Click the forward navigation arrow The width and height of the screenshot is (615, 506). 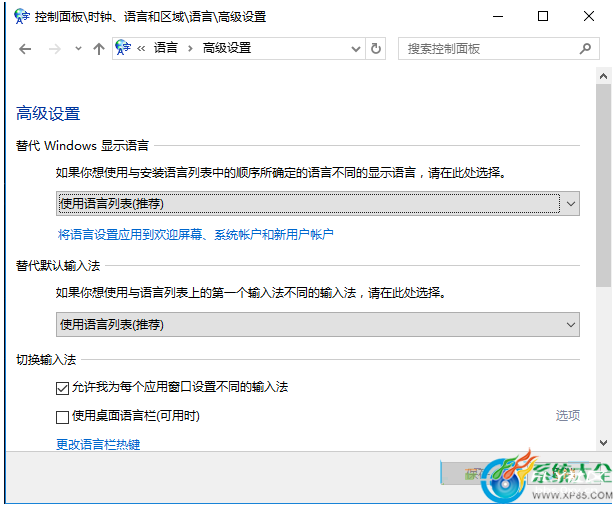point(55,49)
